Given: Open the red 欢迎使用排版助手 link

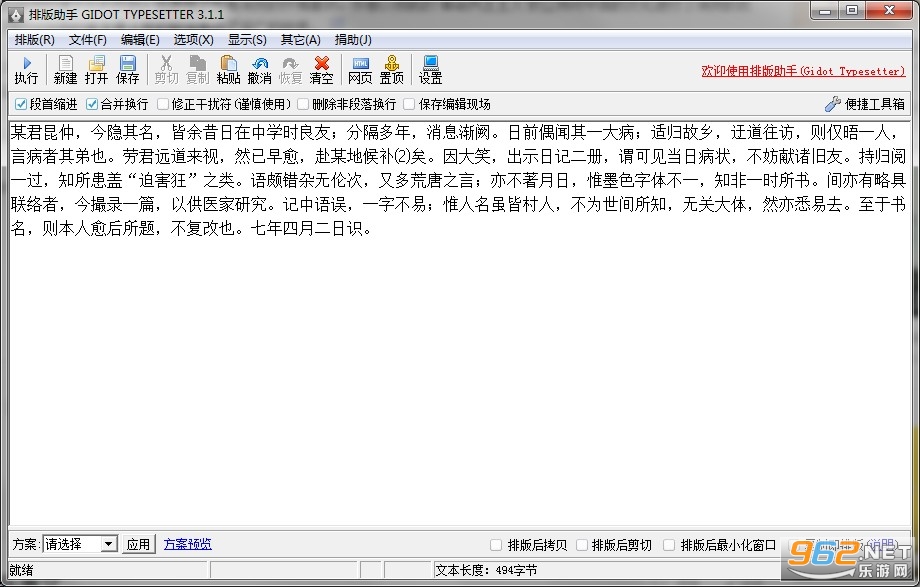Looking at the screenshot, I should pyautogui.click(x=803, y=71).
